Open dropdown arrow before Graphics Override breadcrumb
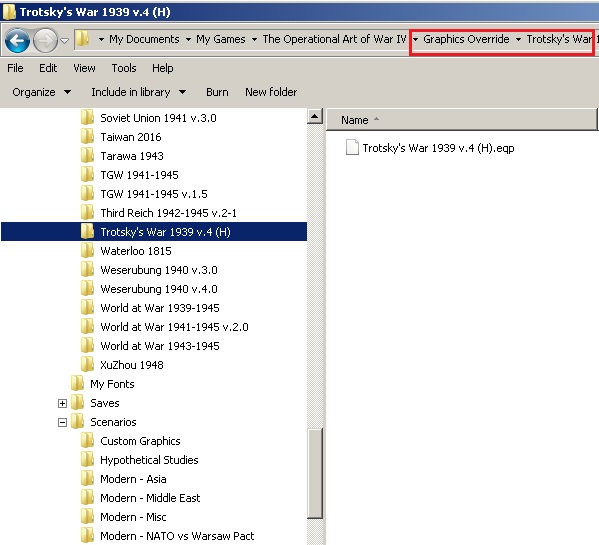 click(x=416, y=39)
